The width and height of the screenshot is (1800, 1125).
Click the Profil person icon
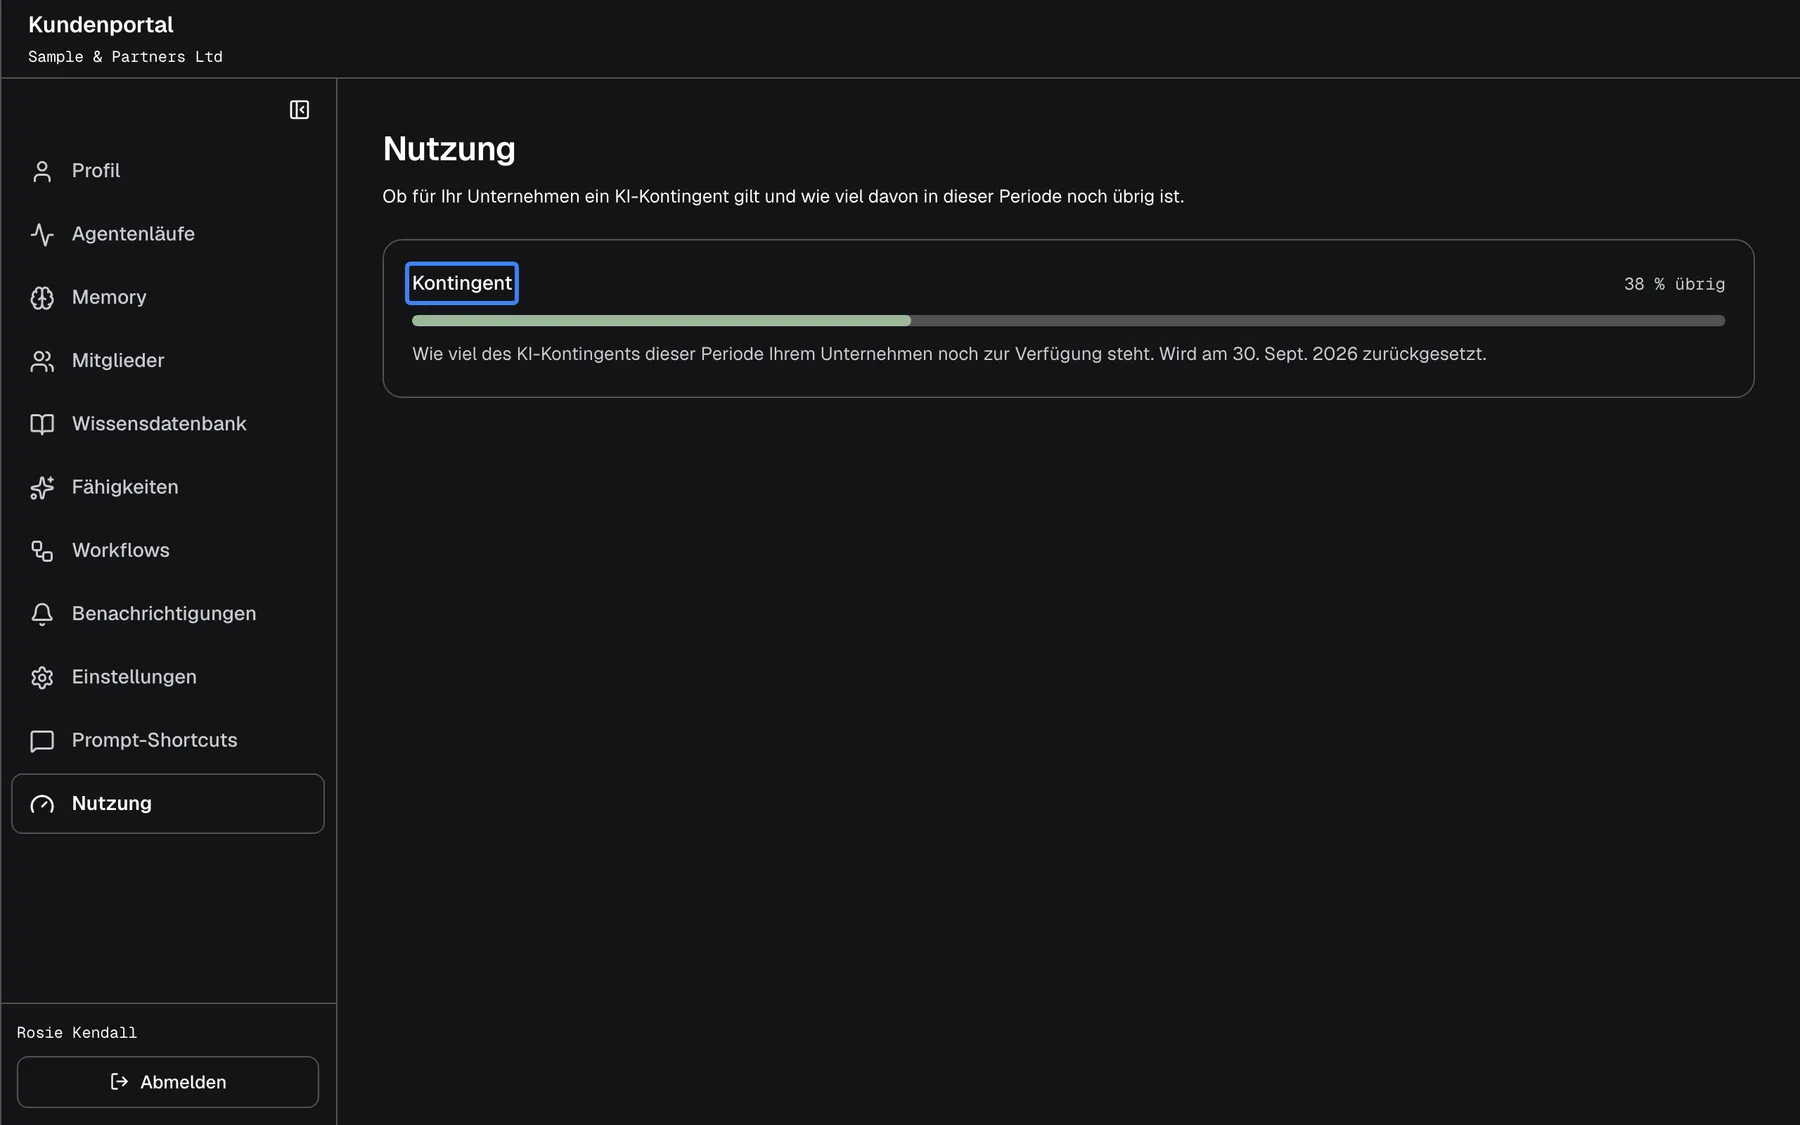click(42, 172)
